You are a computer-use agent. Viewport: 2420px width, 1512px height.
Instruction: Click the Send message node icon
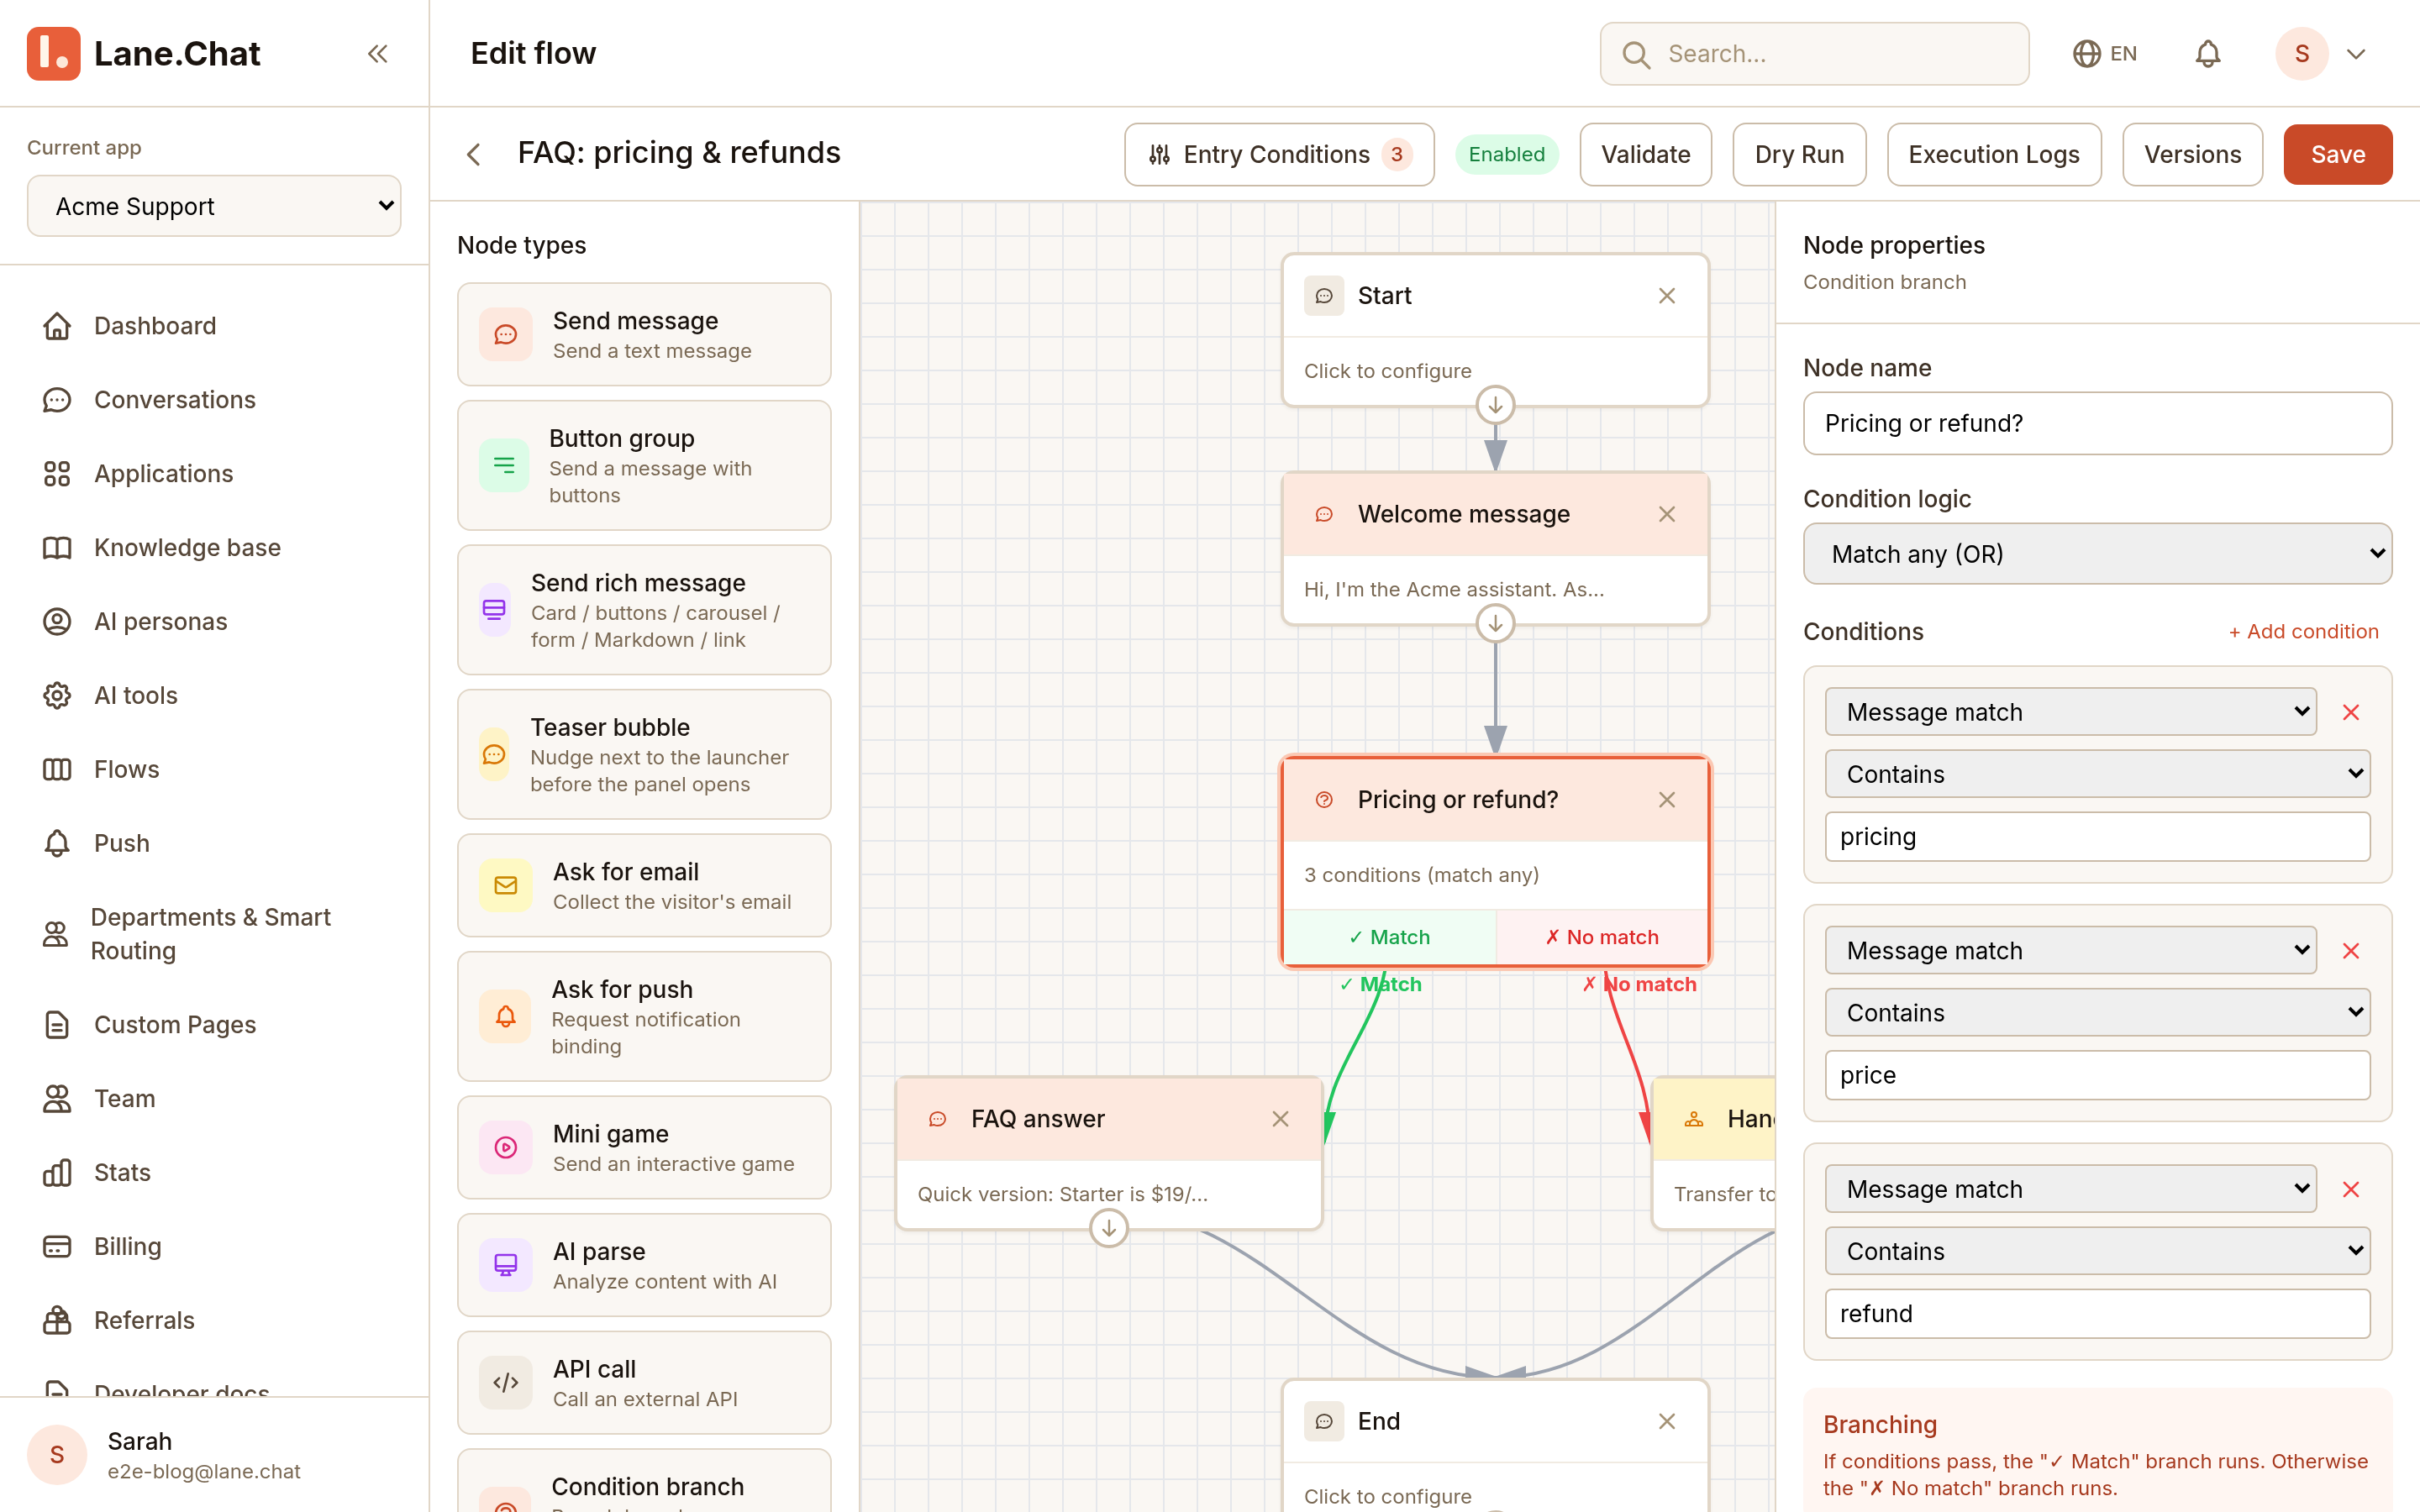[x=506, y=335]
